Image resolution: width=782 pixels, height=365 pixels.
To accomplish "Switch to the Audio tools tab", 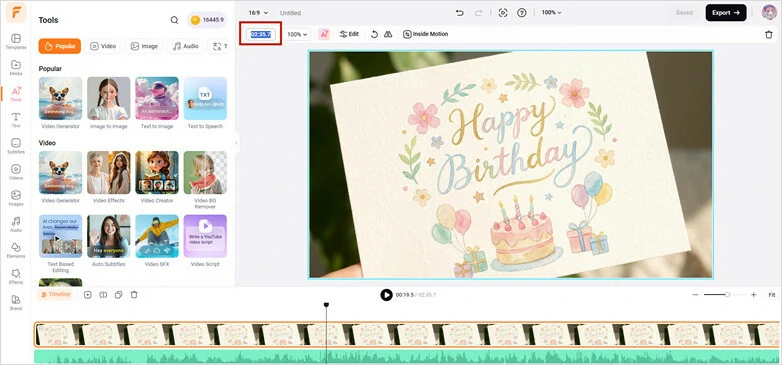I will (185, 46).
